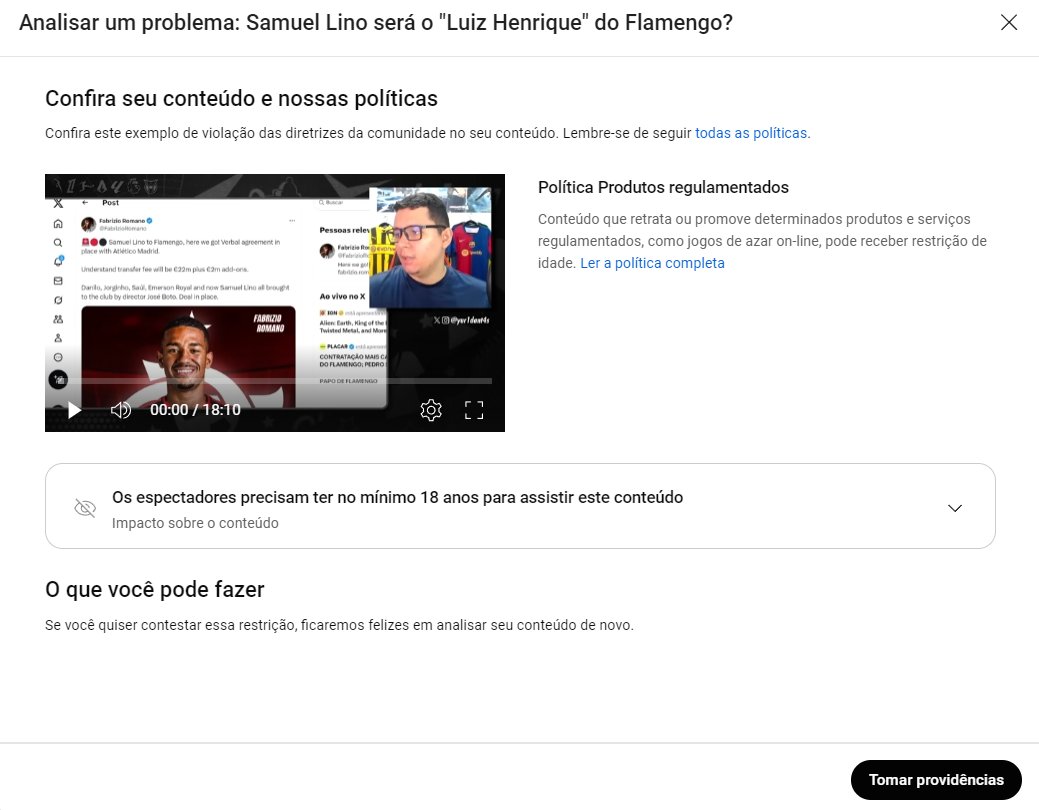Click the "Tomar providências" button
The width and height of the screenshot is (1039, 810).
click(936, 780)
